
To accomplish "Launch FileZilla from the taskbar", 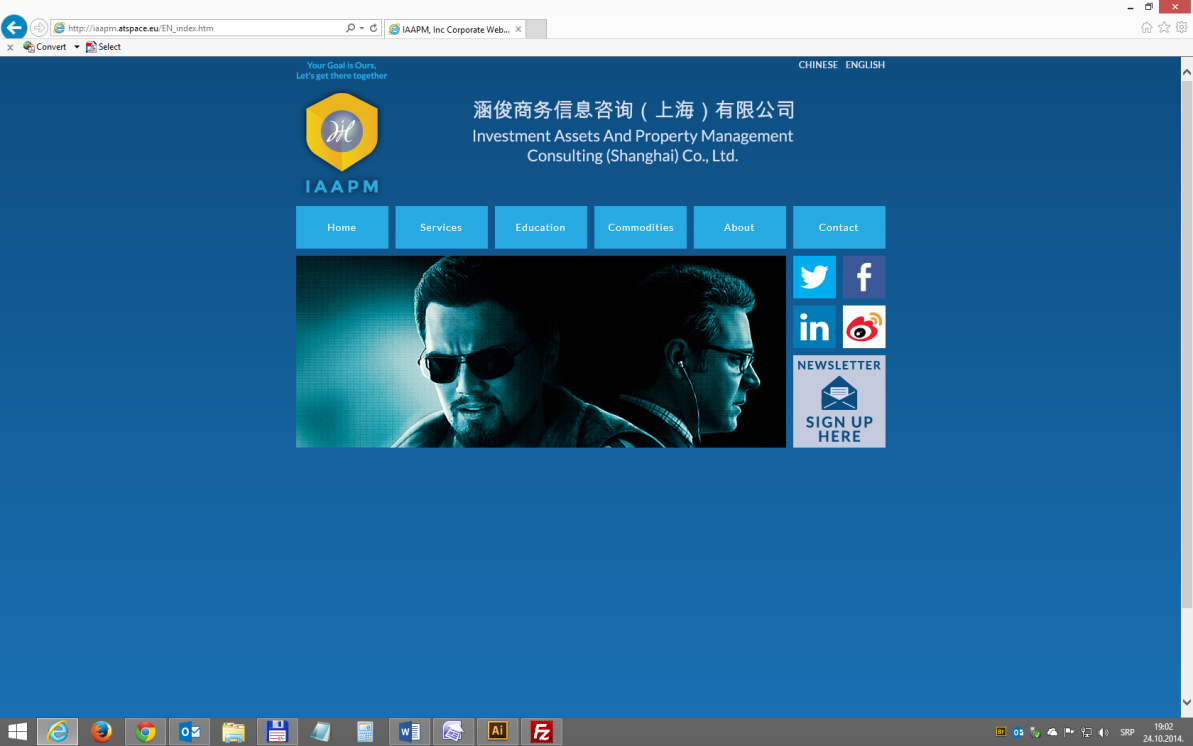I will [541, 732].
